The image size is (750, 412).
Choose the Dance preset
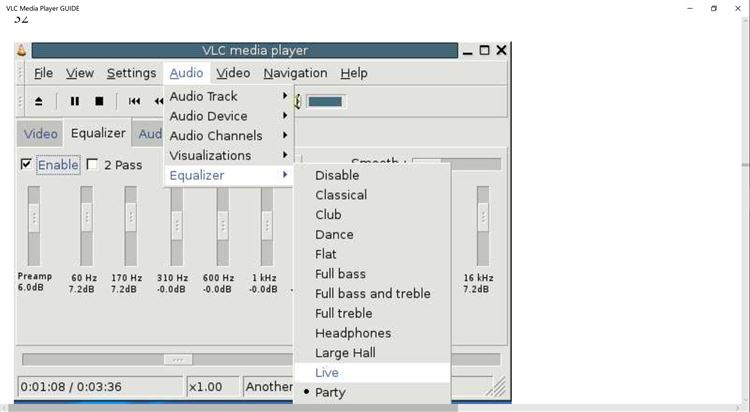click(x=372, y=234)
